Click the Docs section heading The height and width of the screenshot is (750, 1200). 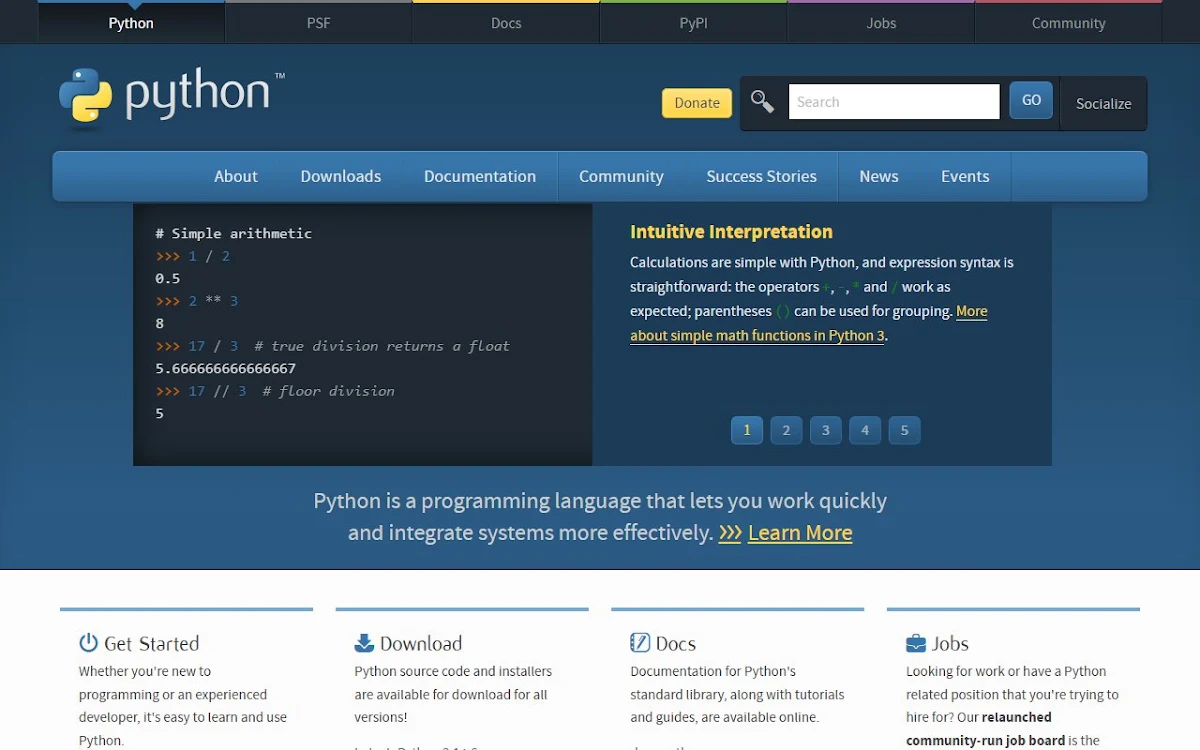[x=676, y=644]
